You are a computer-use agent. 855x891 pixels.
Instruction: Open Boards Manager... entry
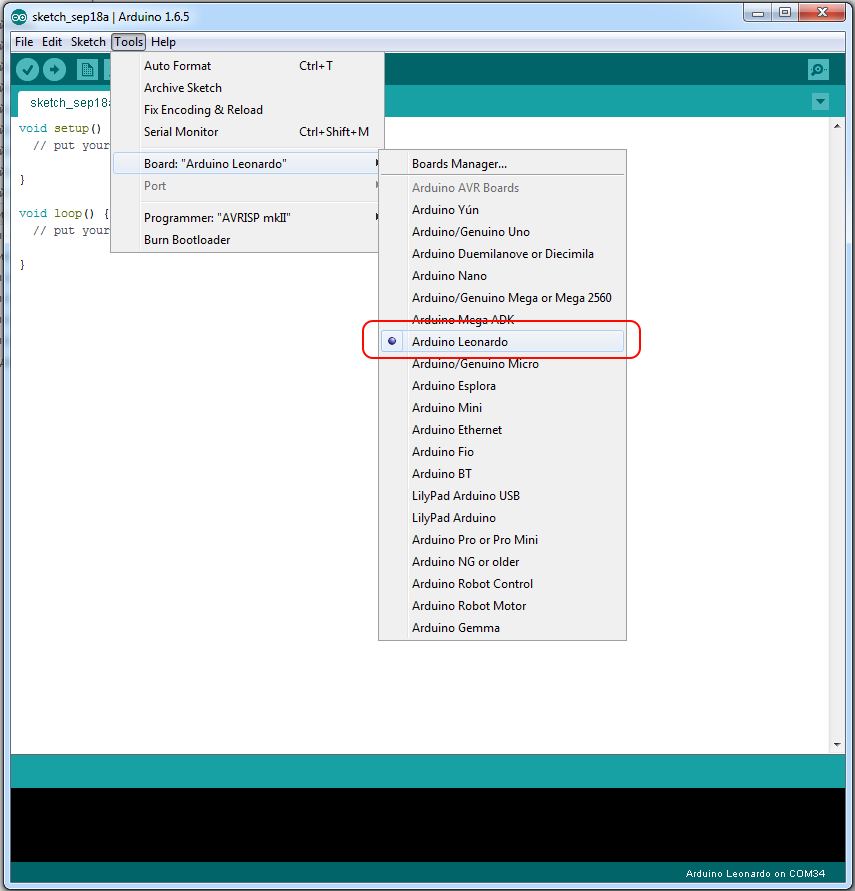[x=502, y=164]
